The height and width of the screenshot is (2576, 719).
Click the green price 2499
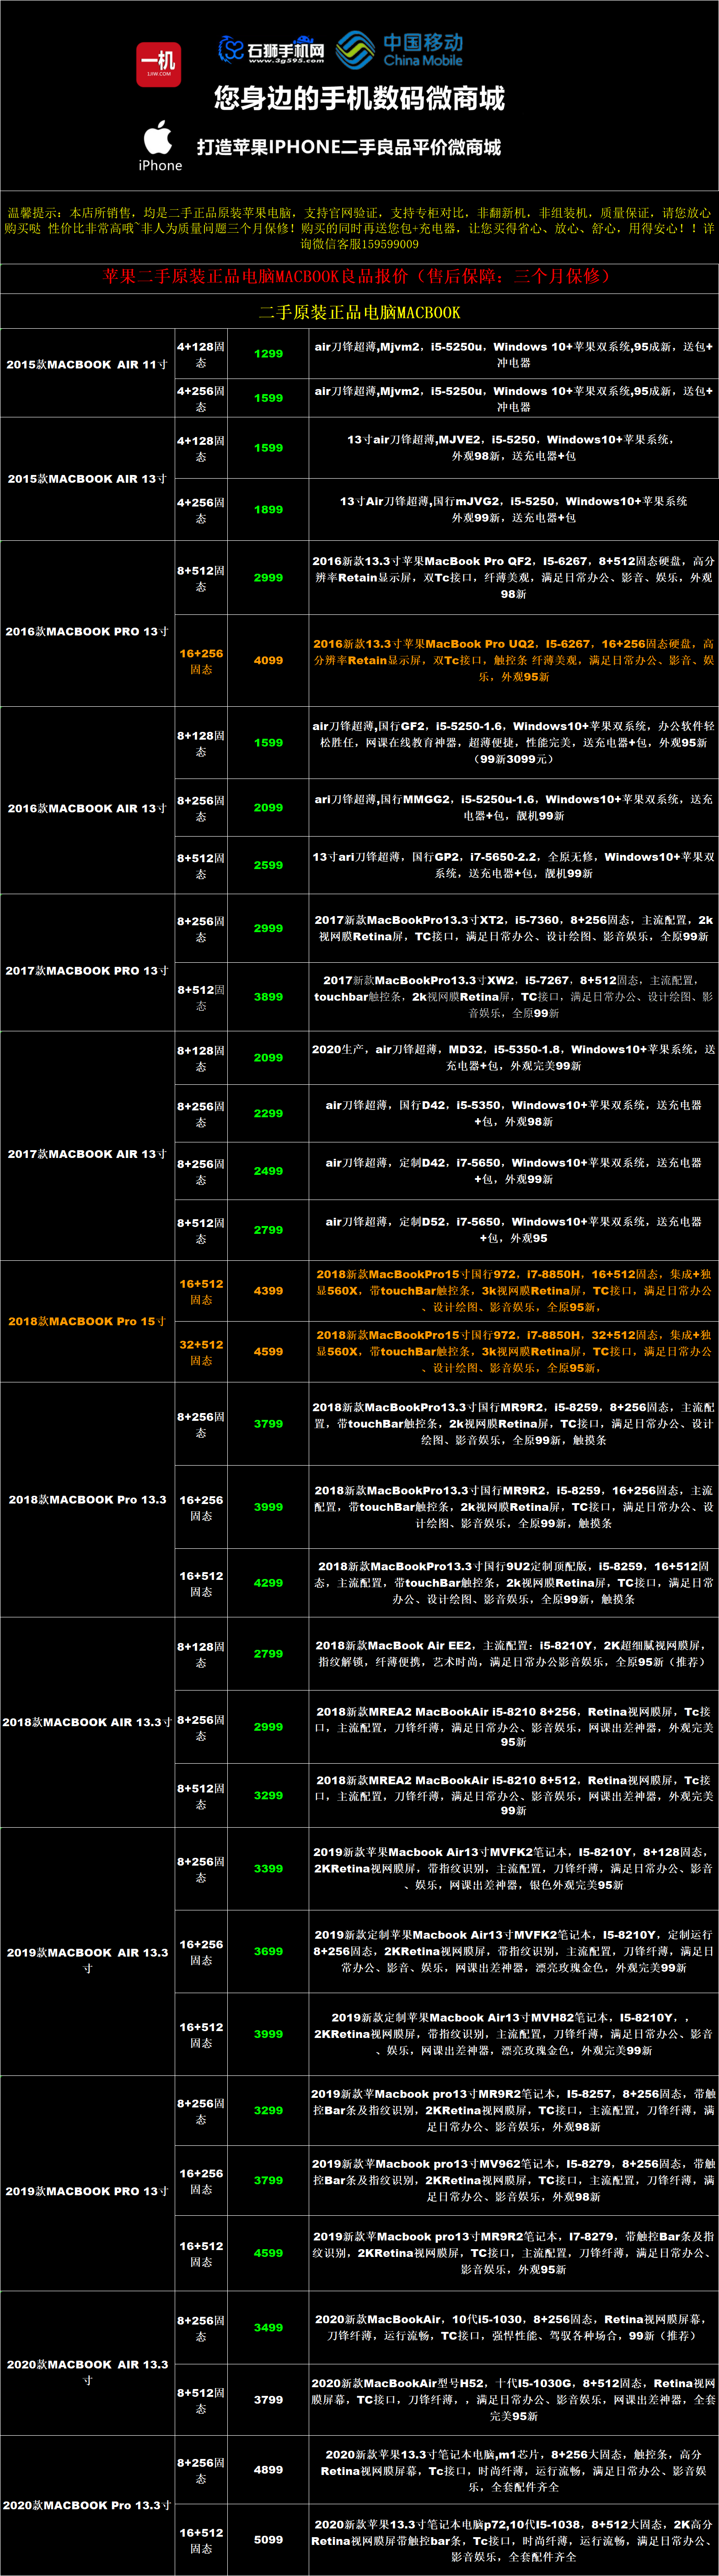point(268,1171)
